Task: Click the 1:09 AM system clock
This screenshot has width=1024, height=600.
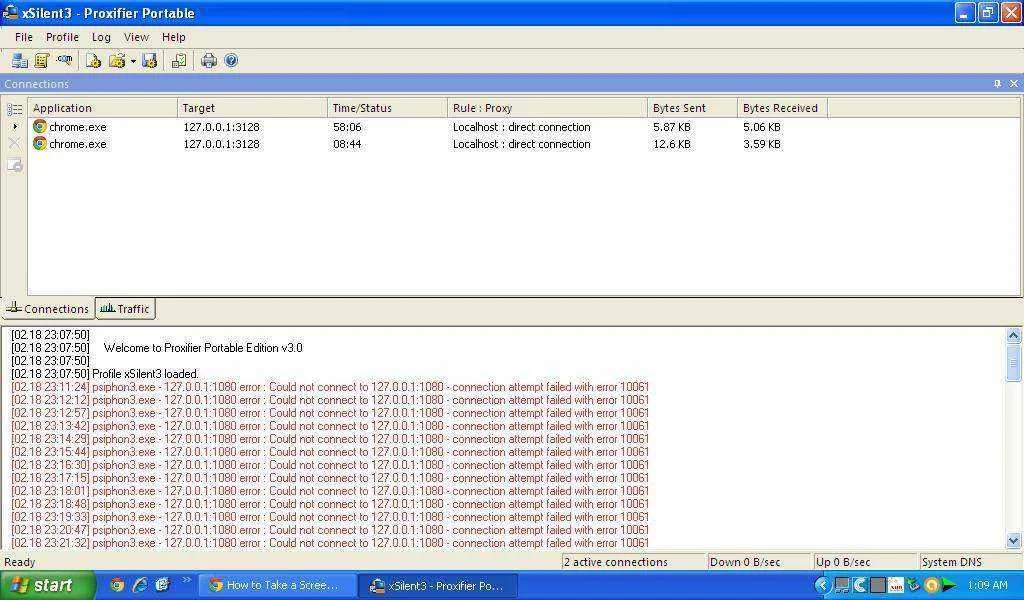Action: 987,586
